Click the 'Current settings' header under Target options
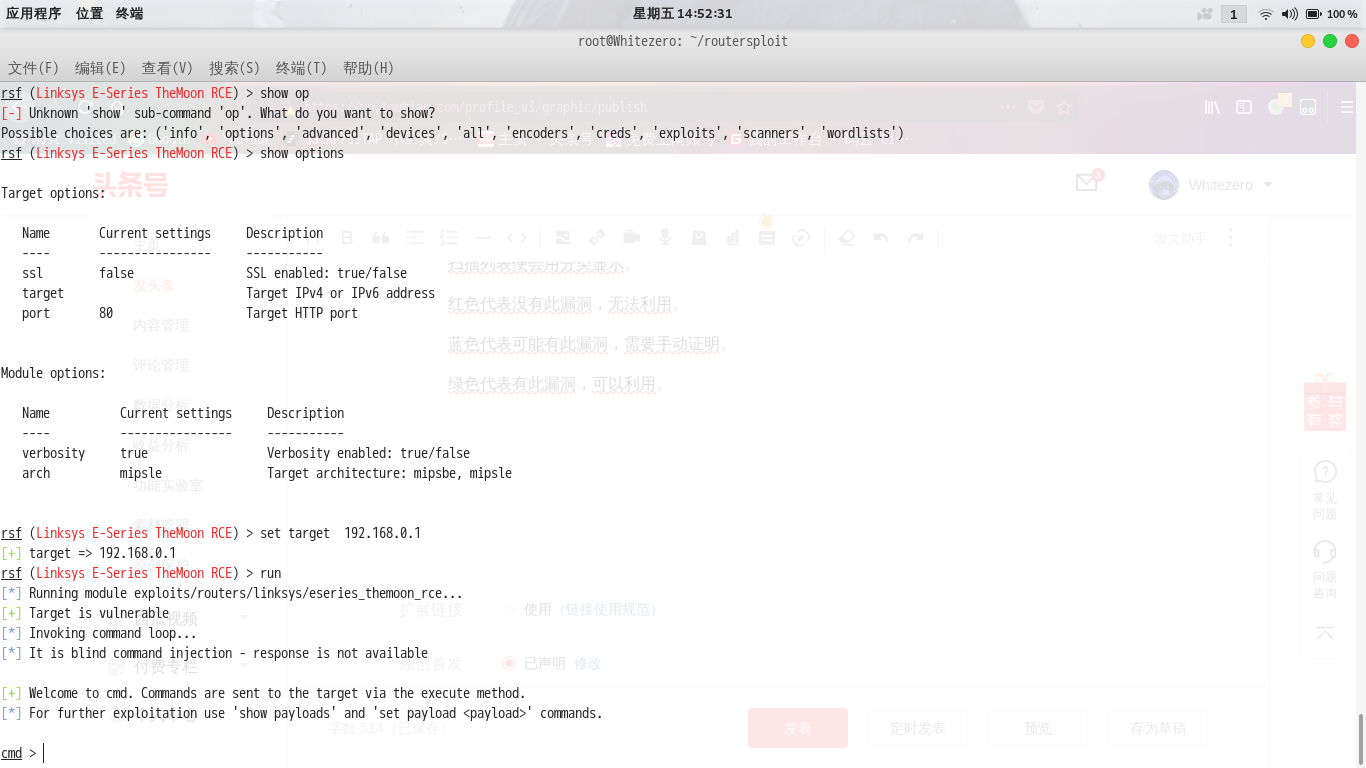The width and height of the screenshot is (1366, 768). (155, 233)
